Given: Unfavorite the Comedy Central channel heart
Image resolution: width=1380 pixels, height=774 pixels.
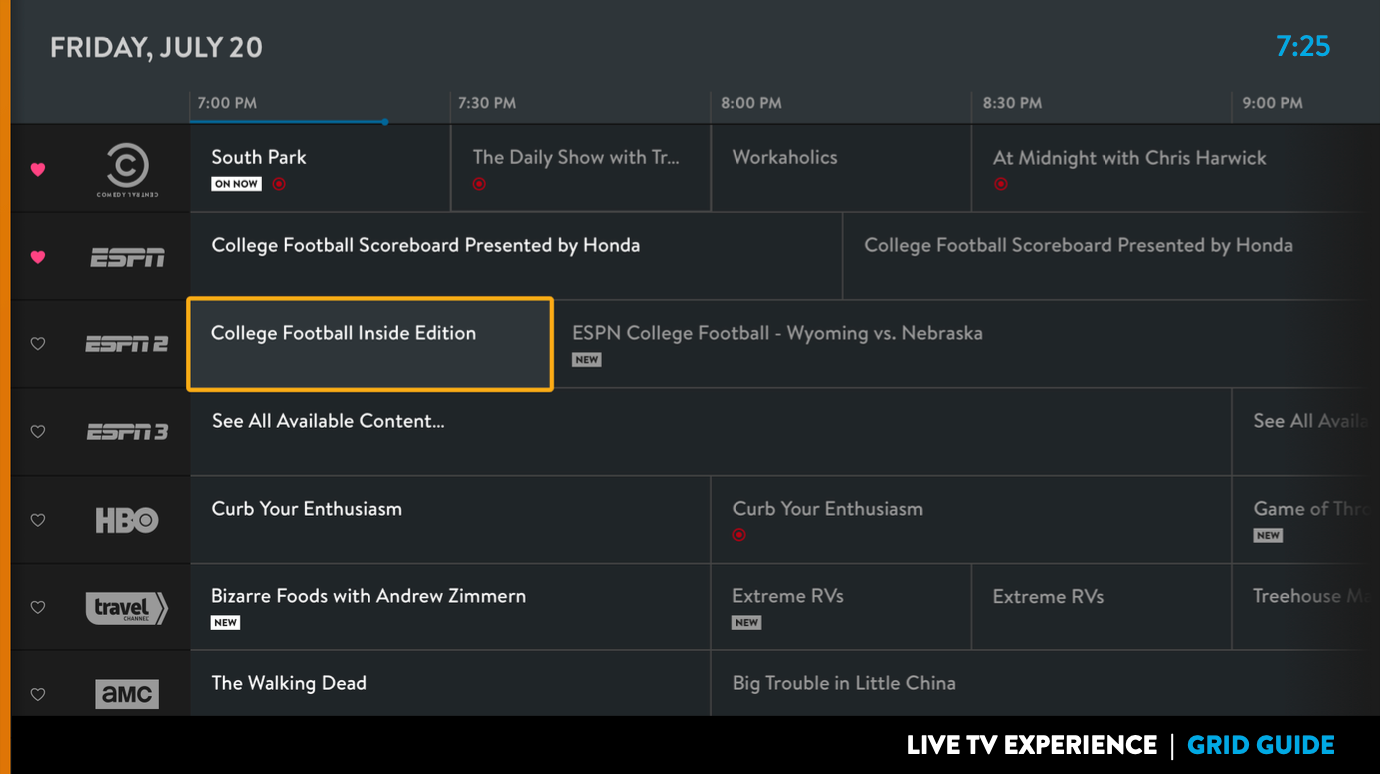Looking at the screenshot, I should tap(38, 169).
